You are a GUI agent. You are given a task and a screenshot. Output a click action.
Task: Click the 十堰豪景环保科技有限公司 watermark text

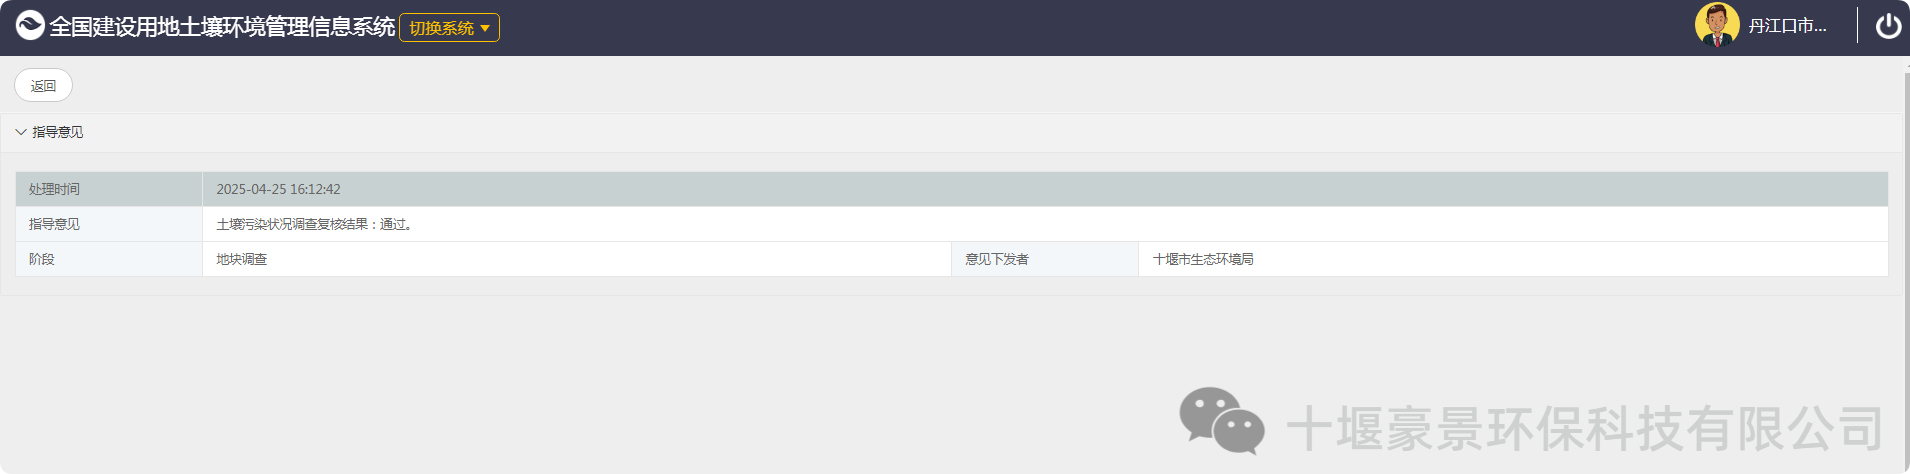click(1584, 428)
